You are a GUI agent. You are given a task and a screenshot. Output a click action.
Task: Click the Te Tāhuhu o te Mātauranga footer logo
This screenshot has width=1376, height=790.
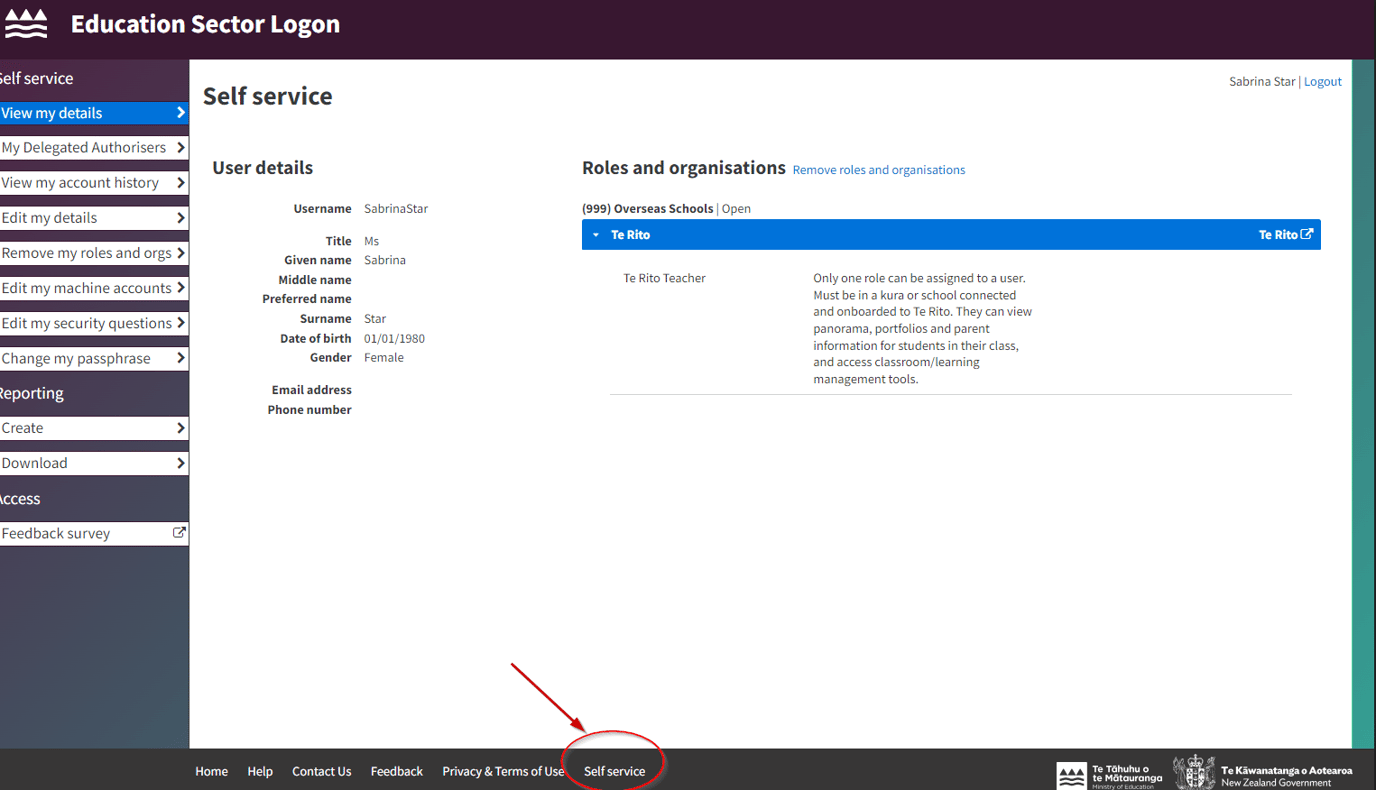(x=1110, y=775)
